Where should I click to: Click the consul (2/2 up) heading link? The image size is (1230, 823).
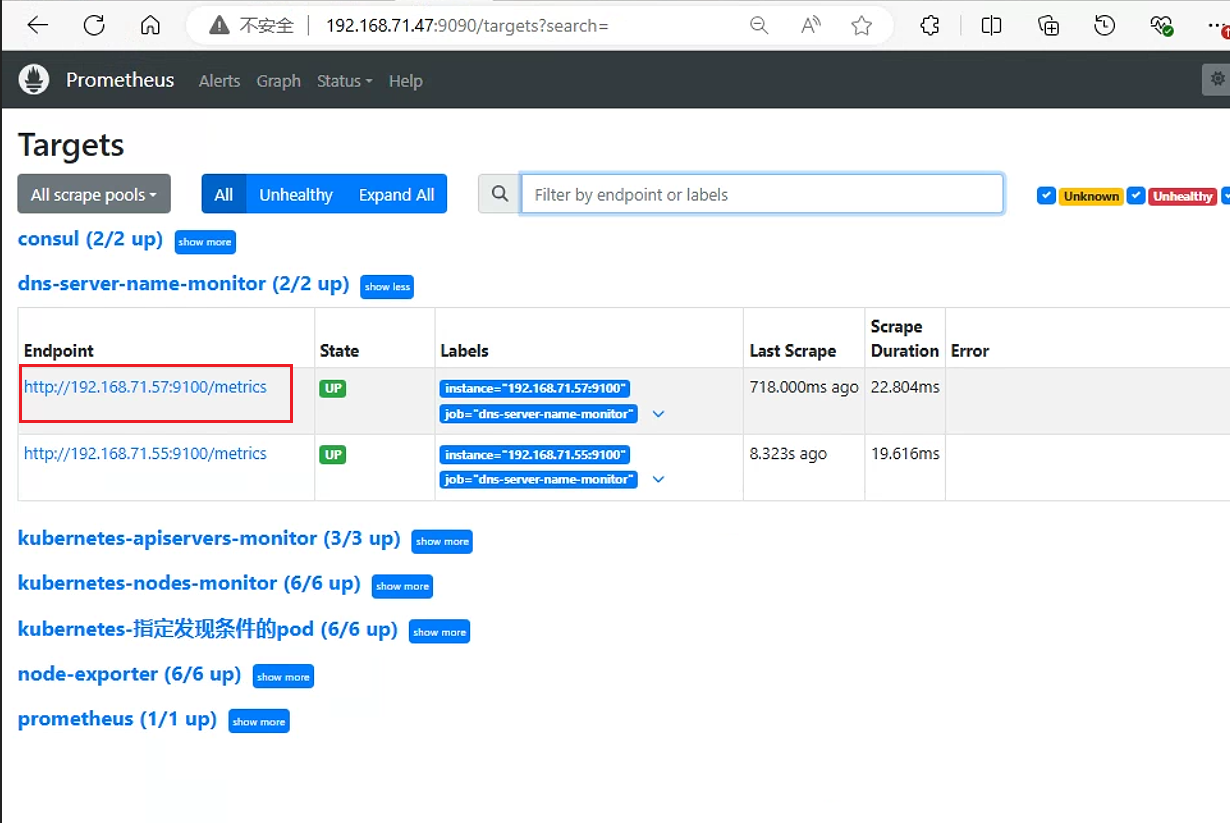click(90, 239)
